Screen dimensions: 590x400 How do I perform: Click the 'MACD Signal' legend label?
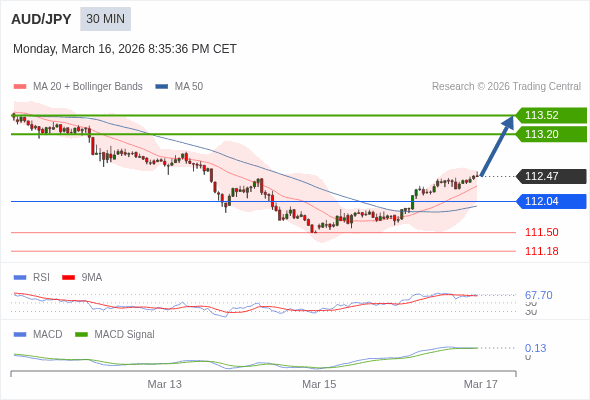pos(125,335)
